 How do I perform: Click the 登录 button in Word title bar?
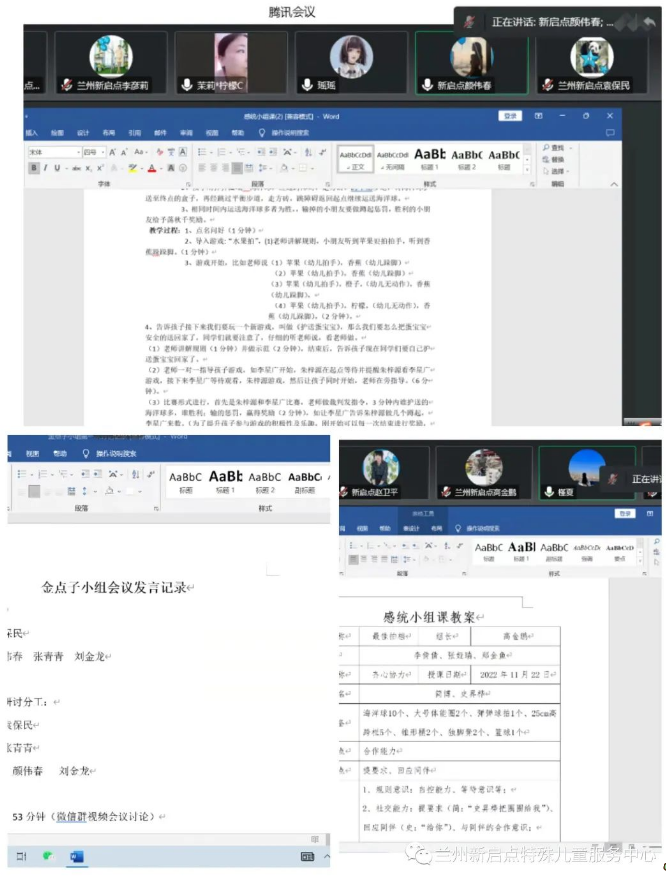click(x=511, y=116)
